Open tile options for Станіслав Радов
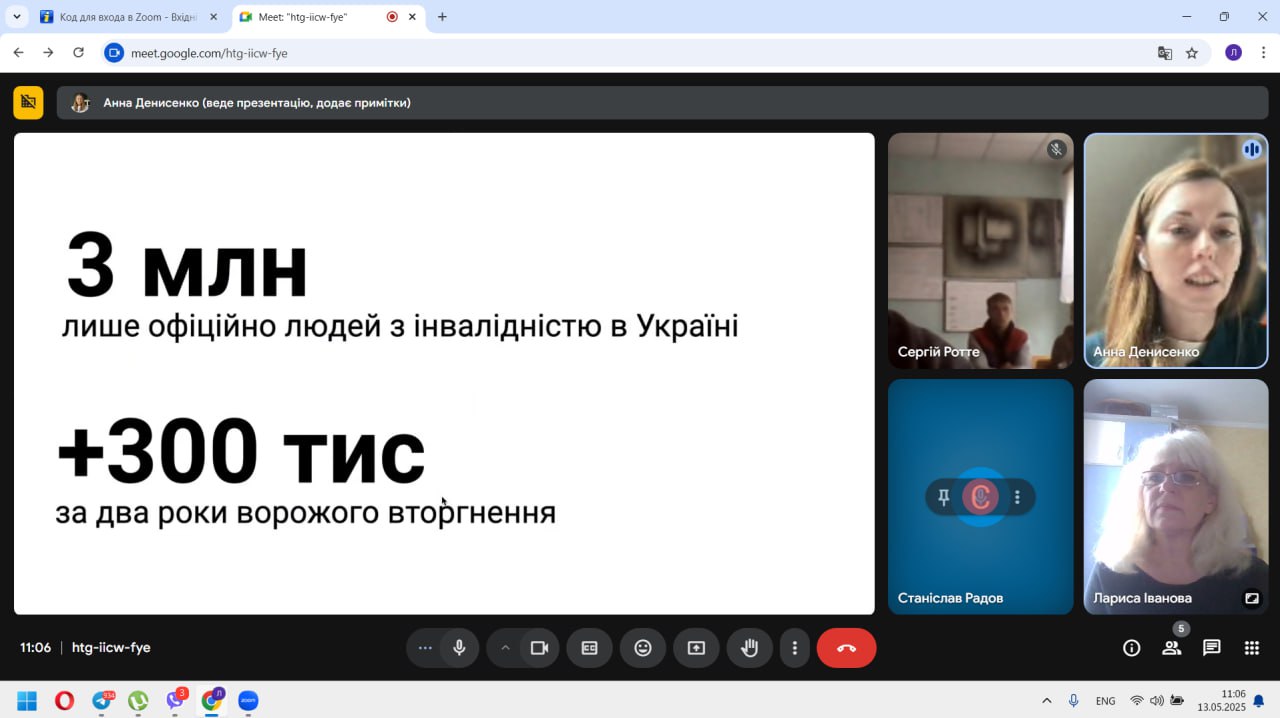The width and height of the screenshot is (1280, 718). 1018,497
